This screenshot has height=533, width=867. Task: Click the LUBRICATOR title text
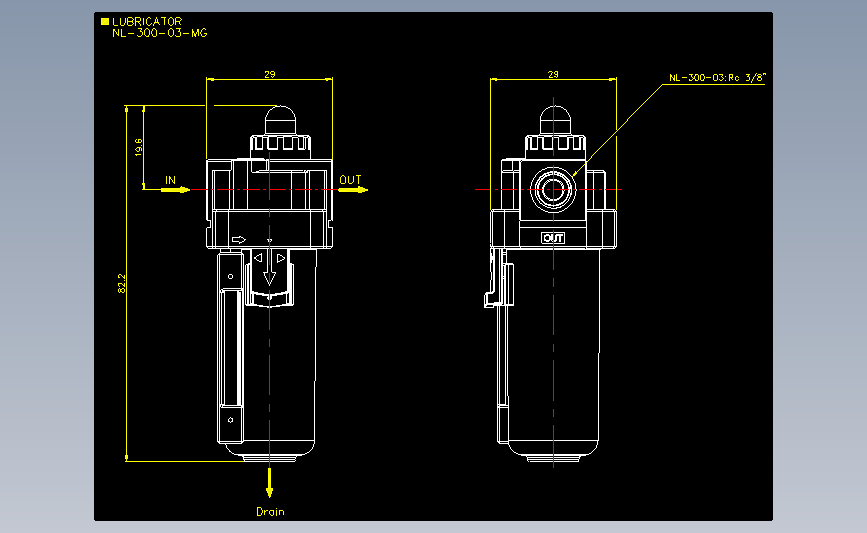[147, 22]
